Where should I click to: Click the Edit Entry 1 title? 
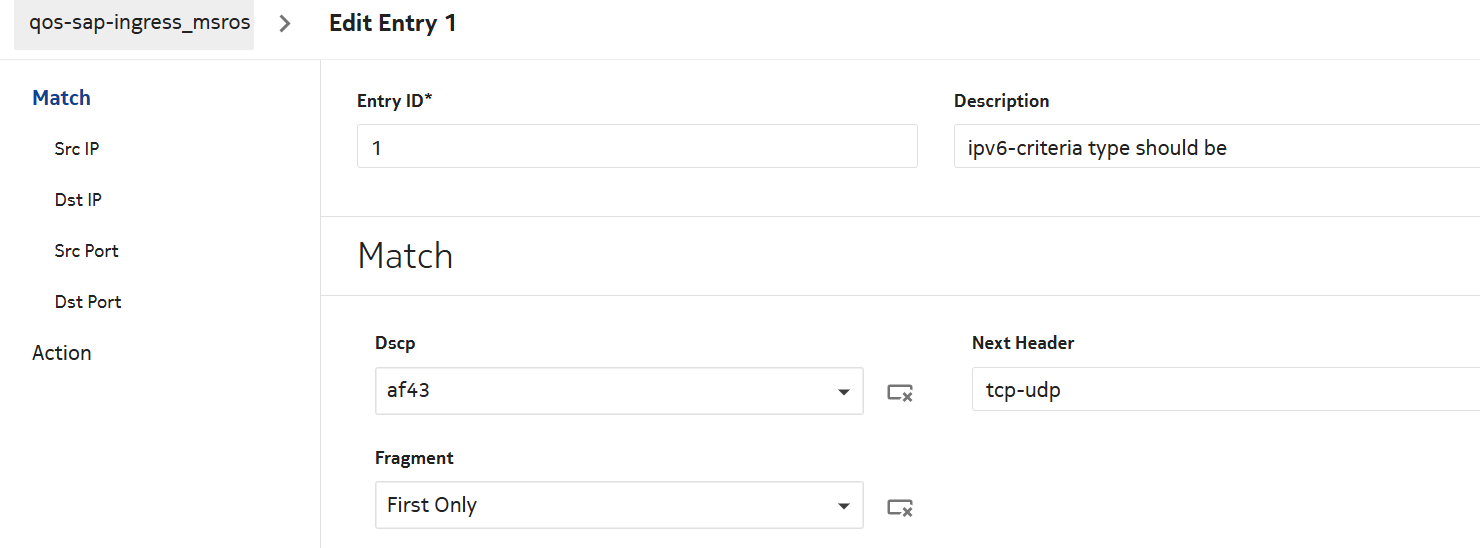[x=393, y=24]
